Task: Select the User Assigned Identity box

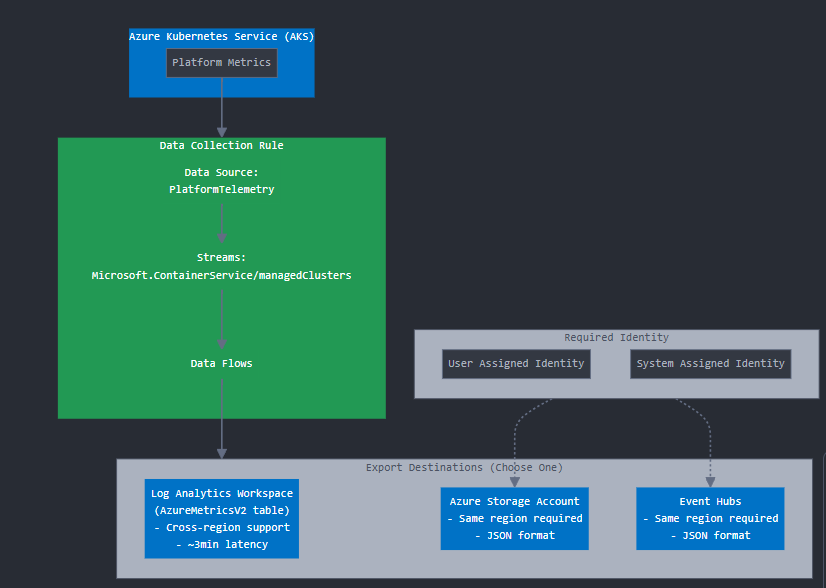Action: (x=516, y=364)
